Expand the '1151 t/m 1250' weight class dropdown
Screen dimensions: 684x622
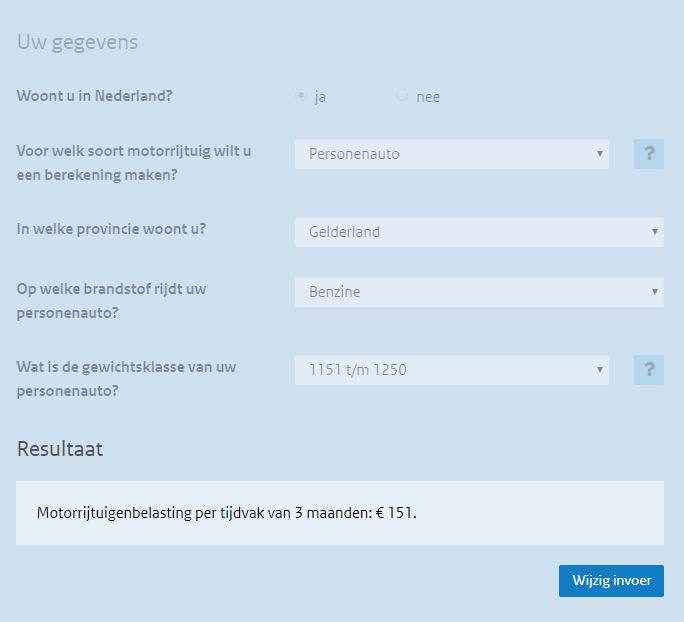tap(451, 370)
